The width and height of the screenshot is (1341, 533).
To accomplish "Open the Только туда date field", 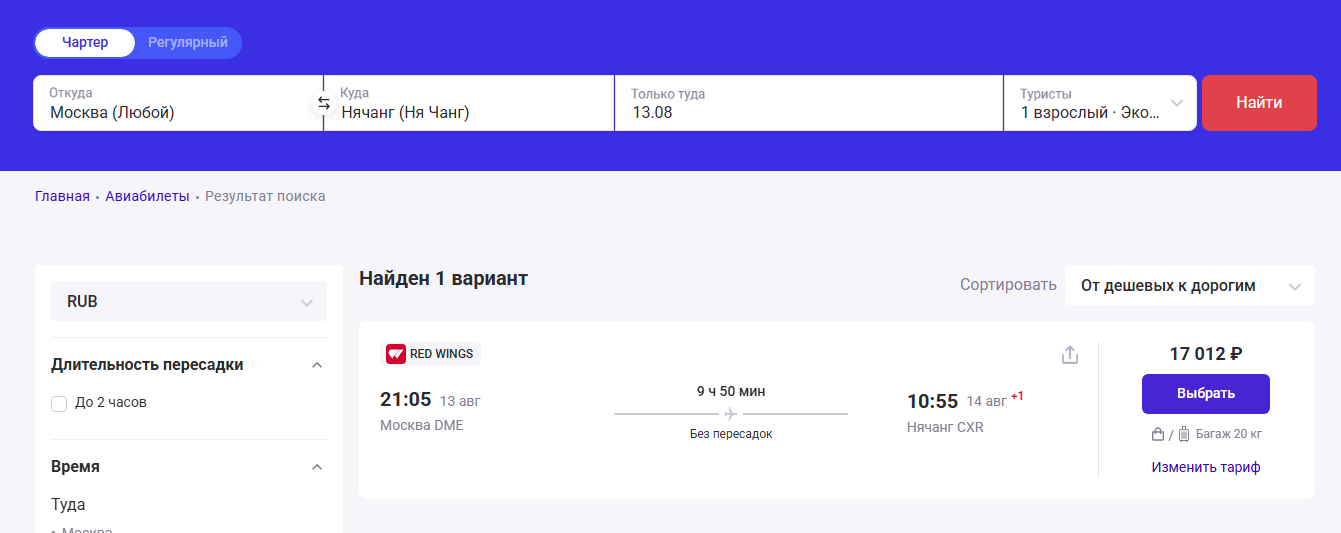I will pyautogui.click(x=809, y=103).
